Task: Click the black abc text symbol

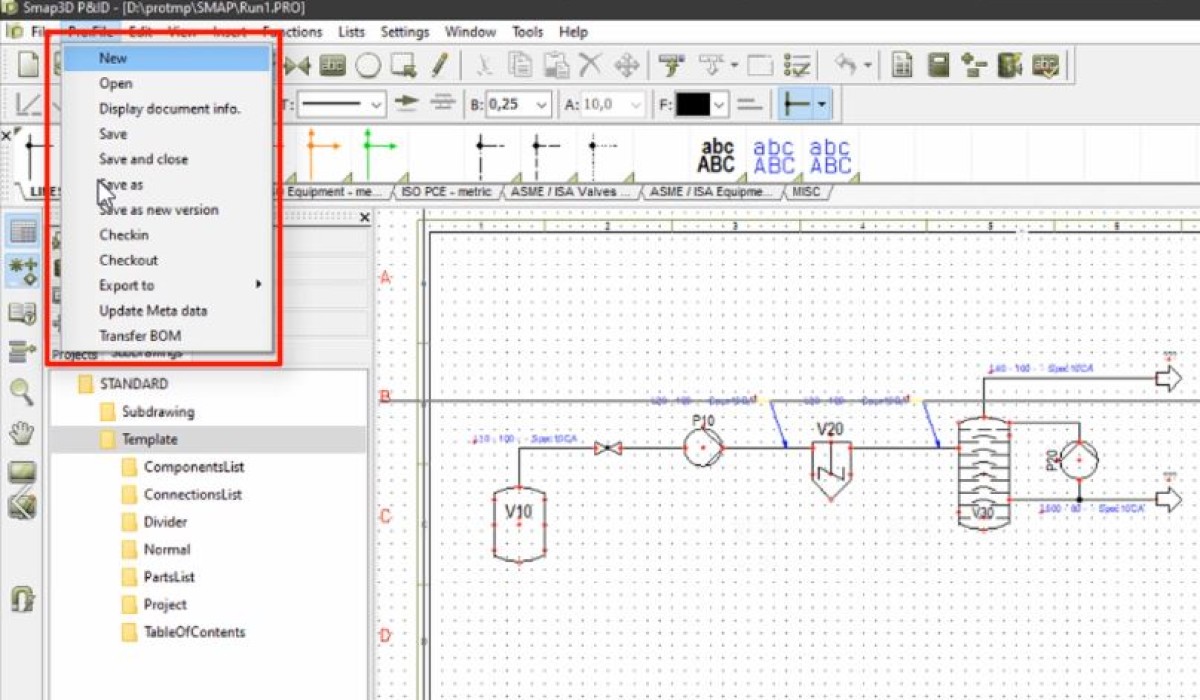Action: [716, 157]
